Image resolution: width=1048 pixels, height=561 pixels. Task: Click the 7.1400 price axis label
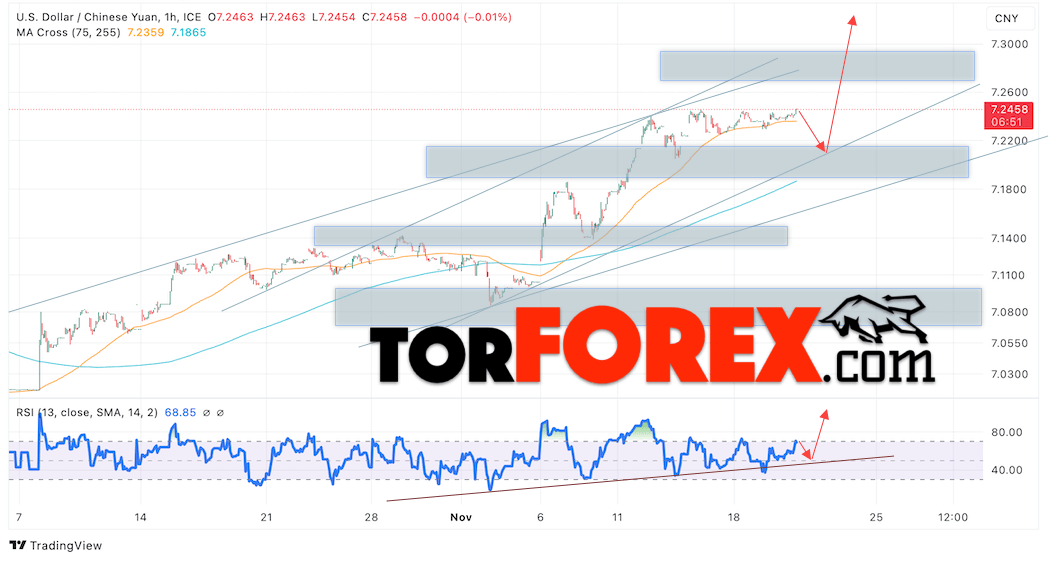[x=1009, y=238]
